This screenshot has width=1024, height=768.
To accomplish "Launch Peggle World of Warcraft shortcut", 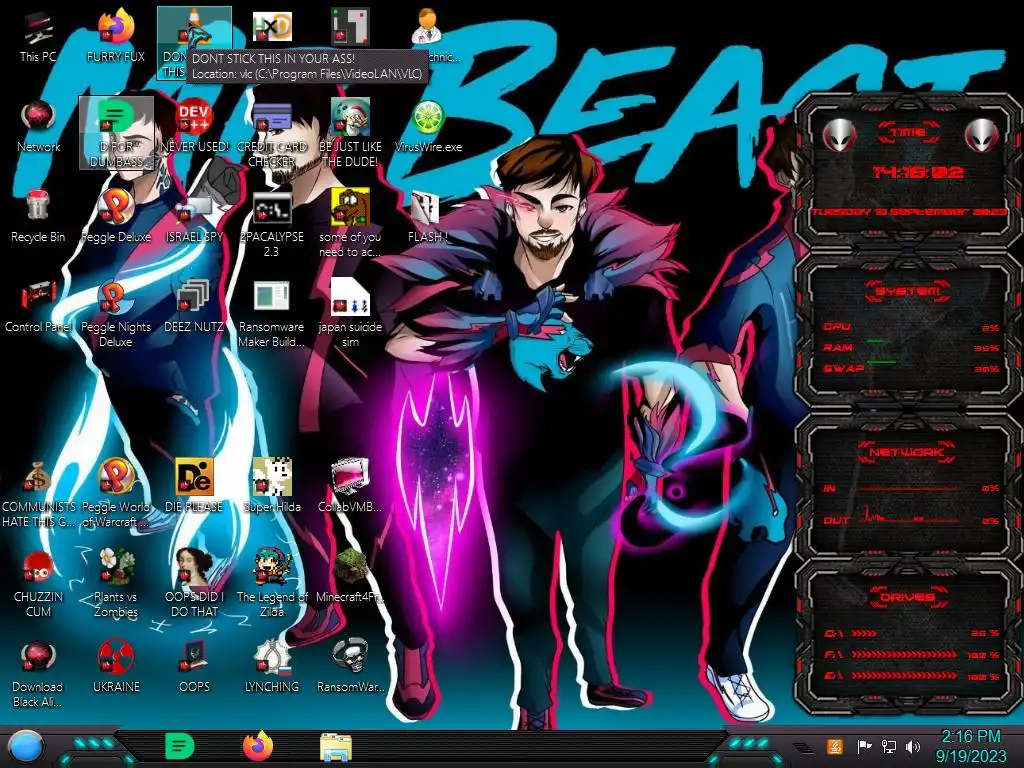I will [x=116, y=493].
